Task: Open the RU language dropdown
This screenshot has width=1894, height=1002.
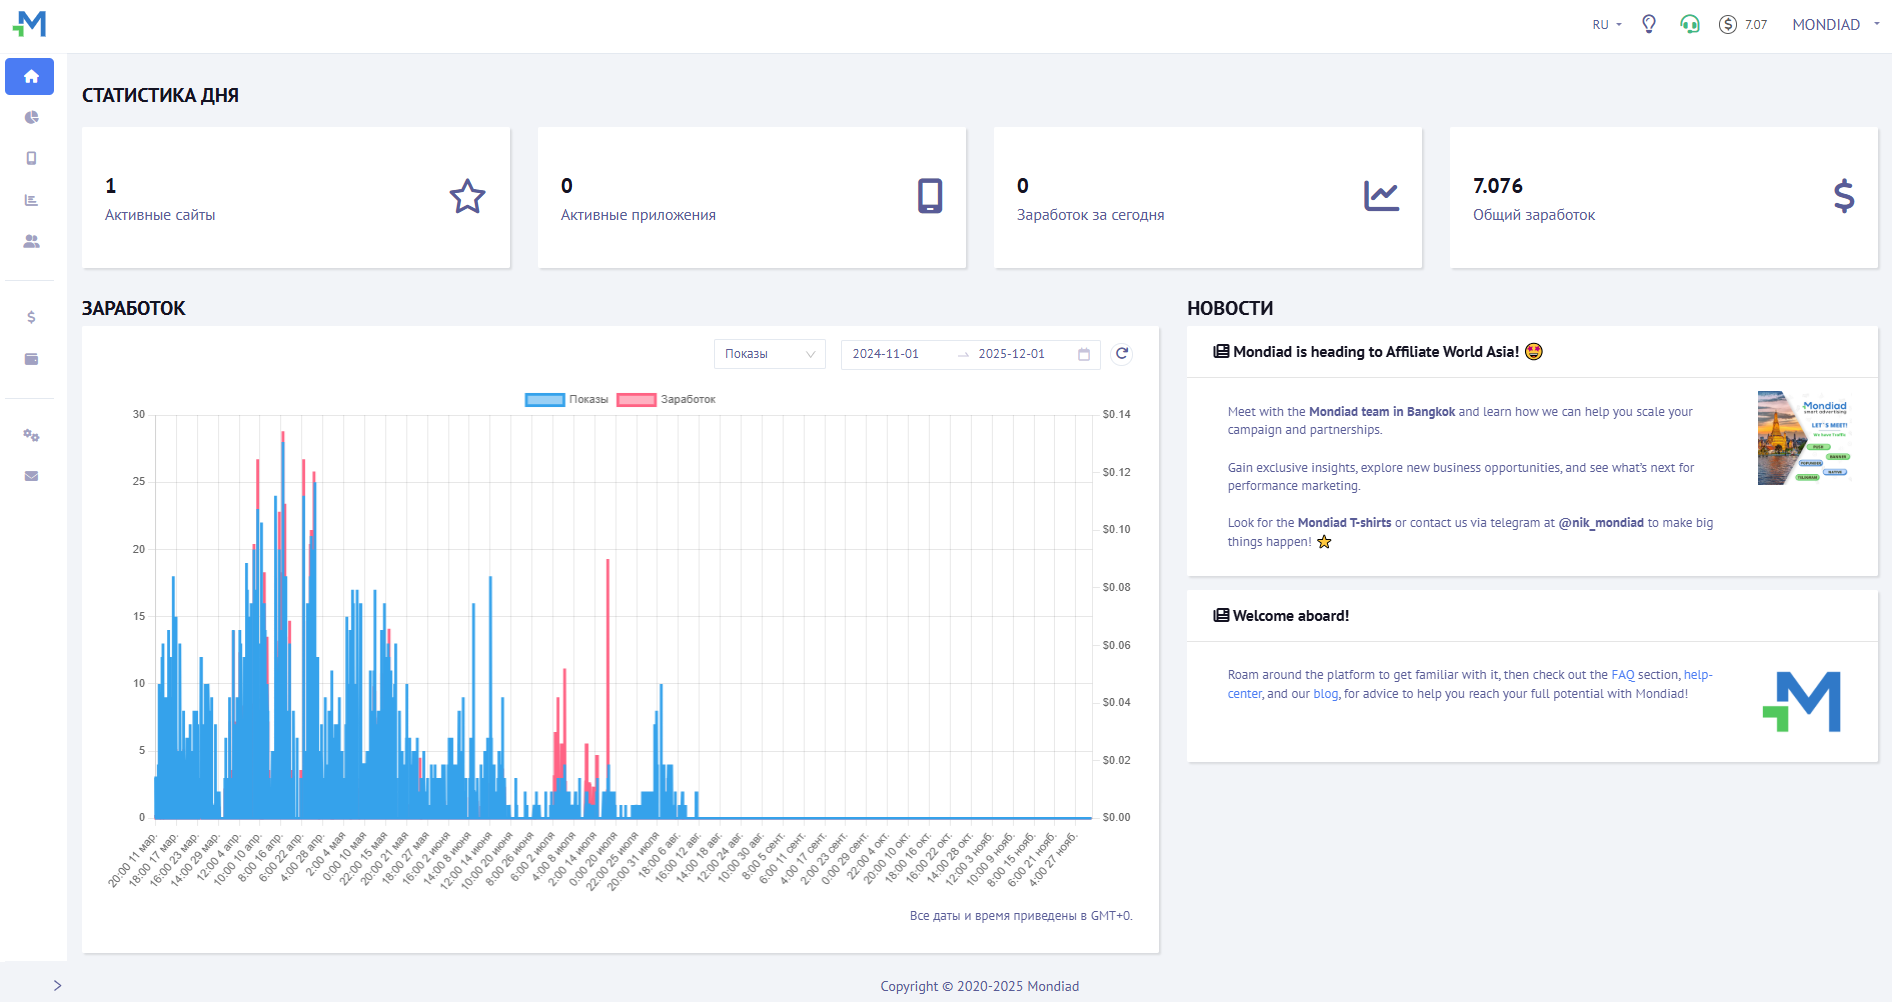Action: (1606, 24)
